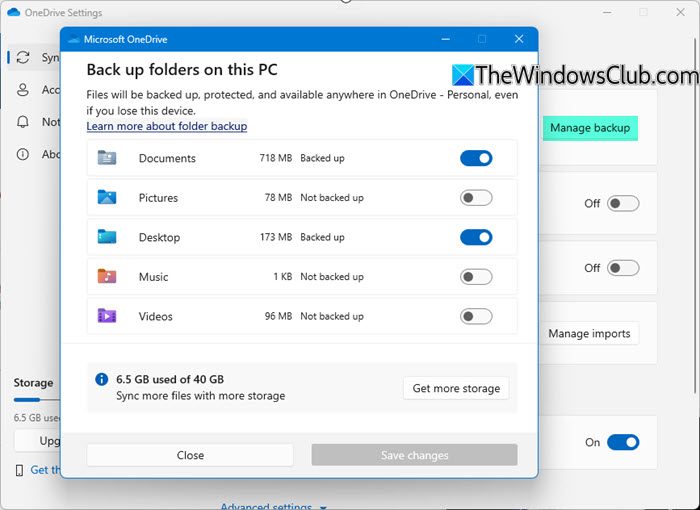Turn off the On switch in OneDrive Settings
Screen dimensions: 700x510
[623, 442]
